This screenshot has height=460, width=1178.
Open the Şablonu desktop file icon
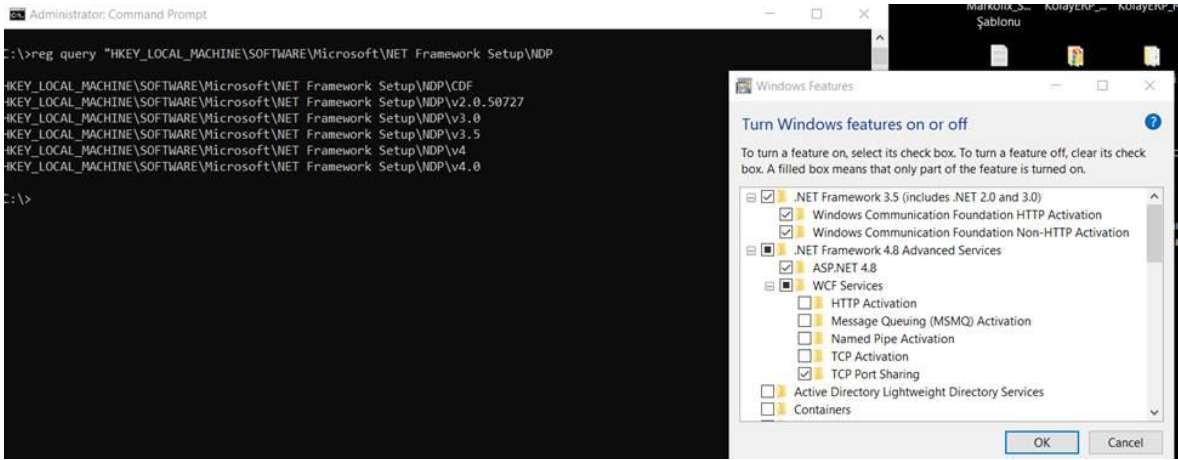(998, 56)
